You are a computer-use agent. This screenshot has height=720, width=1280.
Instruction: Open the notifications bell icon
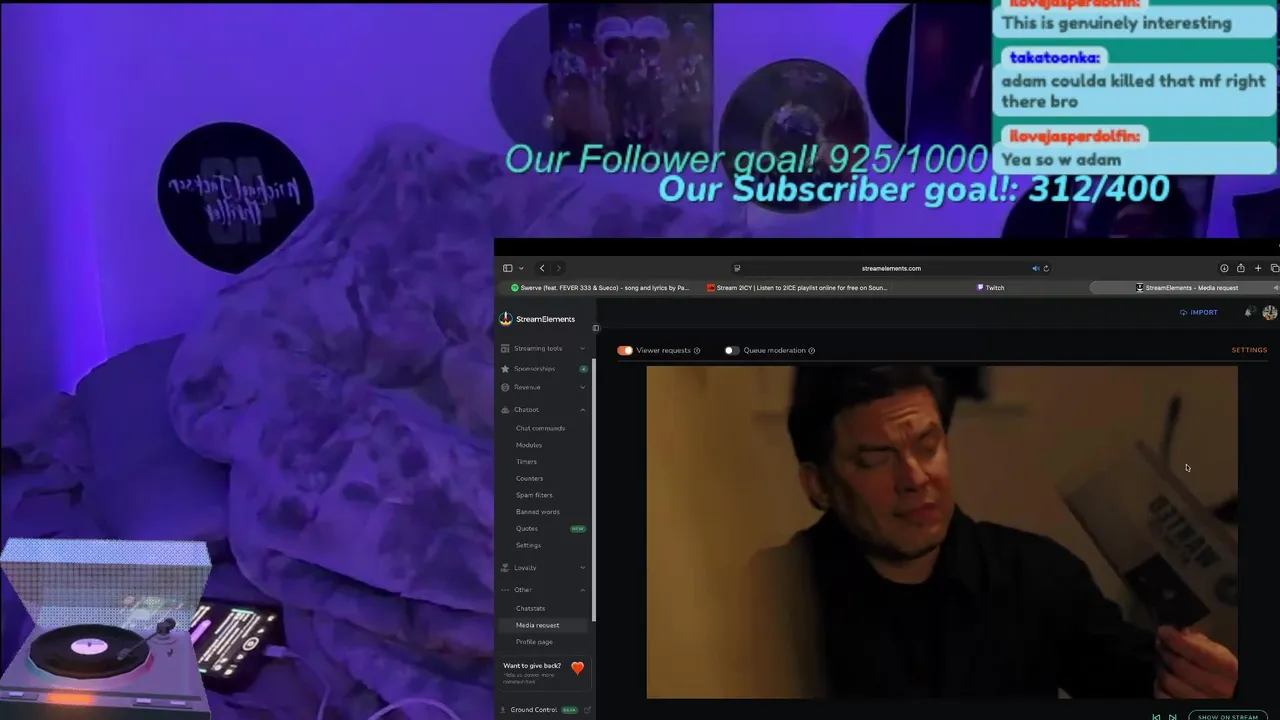(1248, 312)
